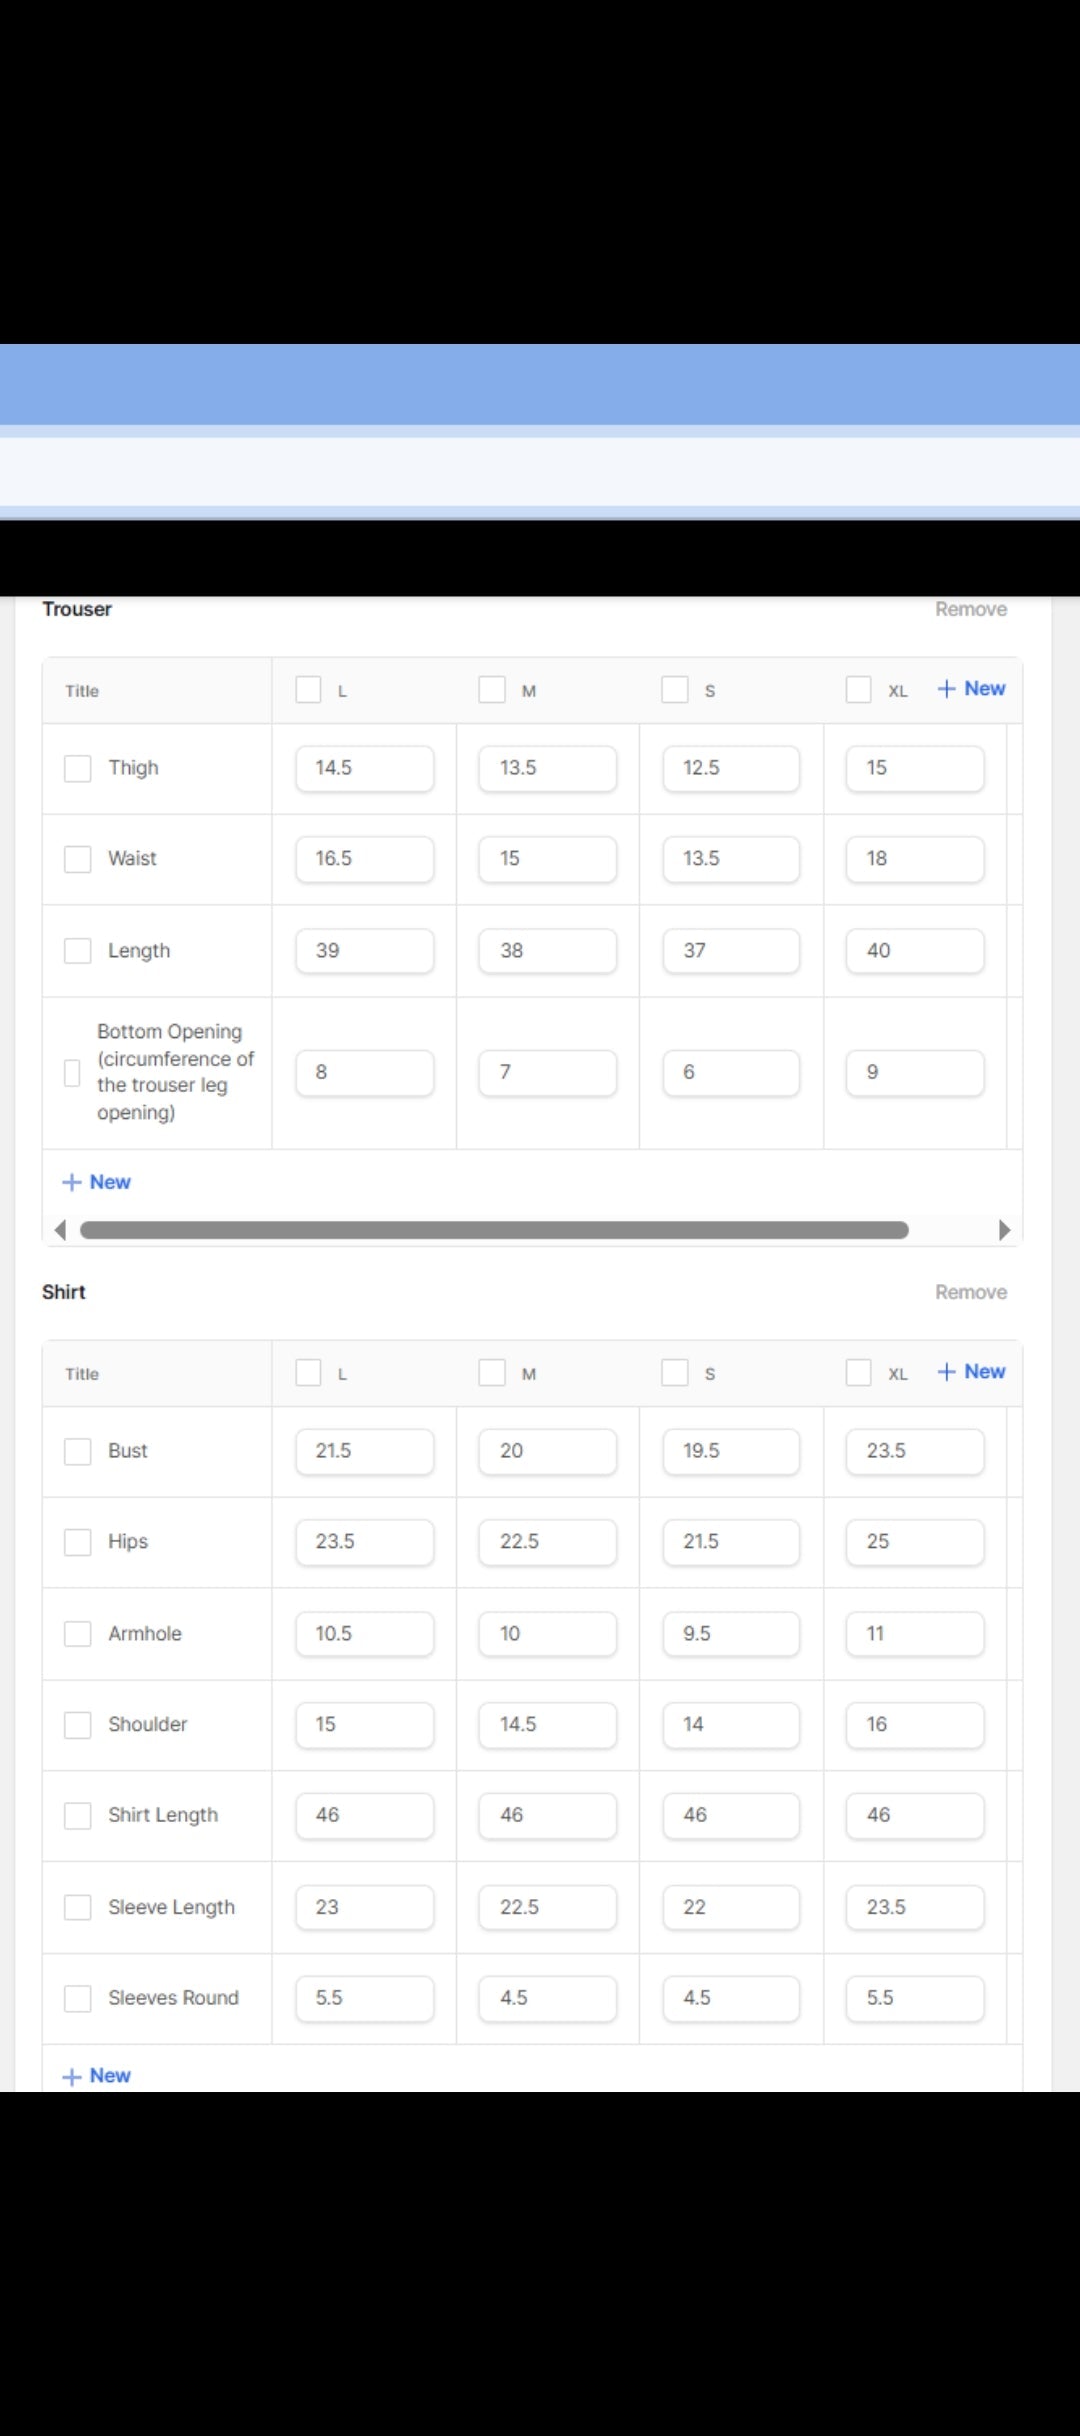Check the Bottom Opening row checkbox
The image size is (1080, 2436).
pos(72,1072)
